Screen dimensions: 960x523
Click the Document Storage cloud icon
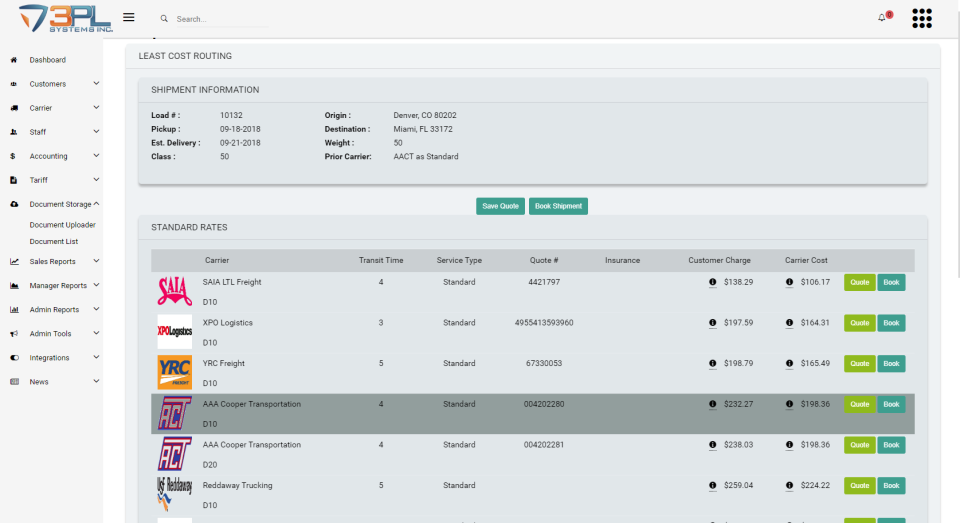pyautogui.click(x=14, y=204)
